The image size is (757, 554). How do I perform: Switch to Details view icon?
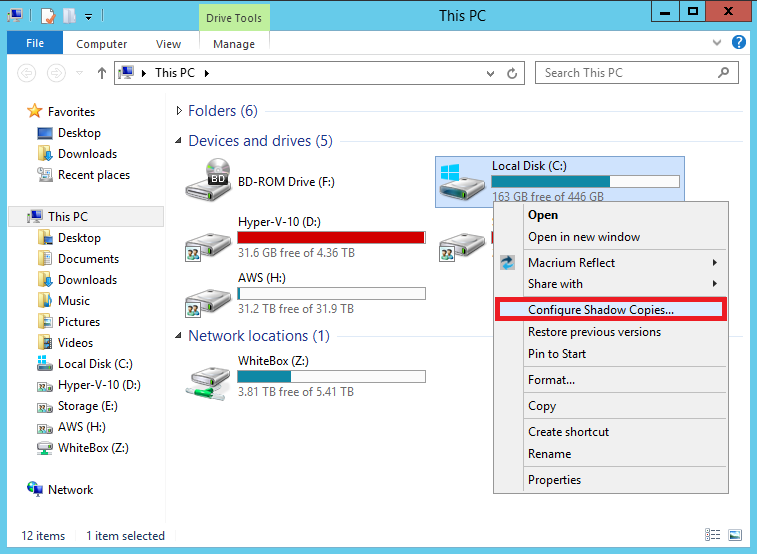pyautogui.click(x=713, y=535)
